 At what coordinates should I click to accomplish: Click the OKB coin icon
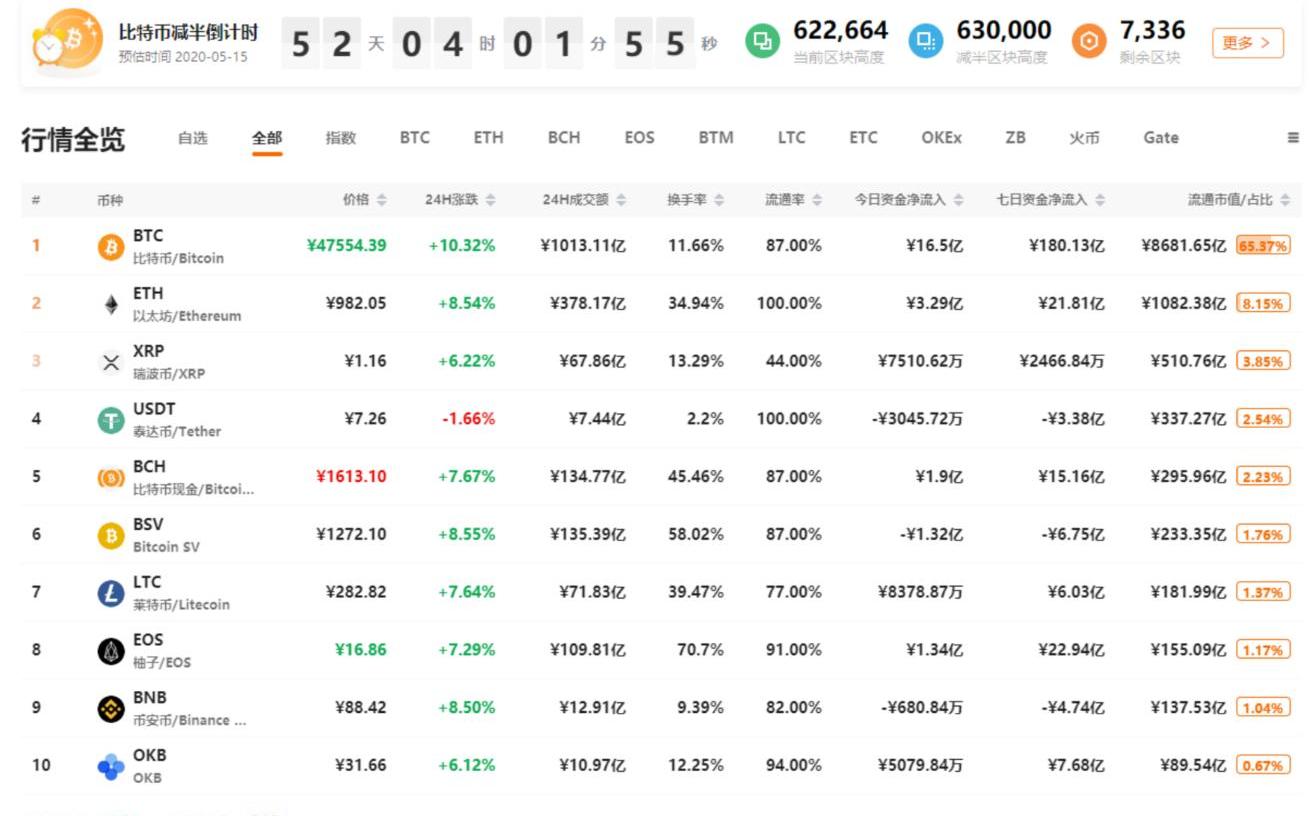[111, 767]
